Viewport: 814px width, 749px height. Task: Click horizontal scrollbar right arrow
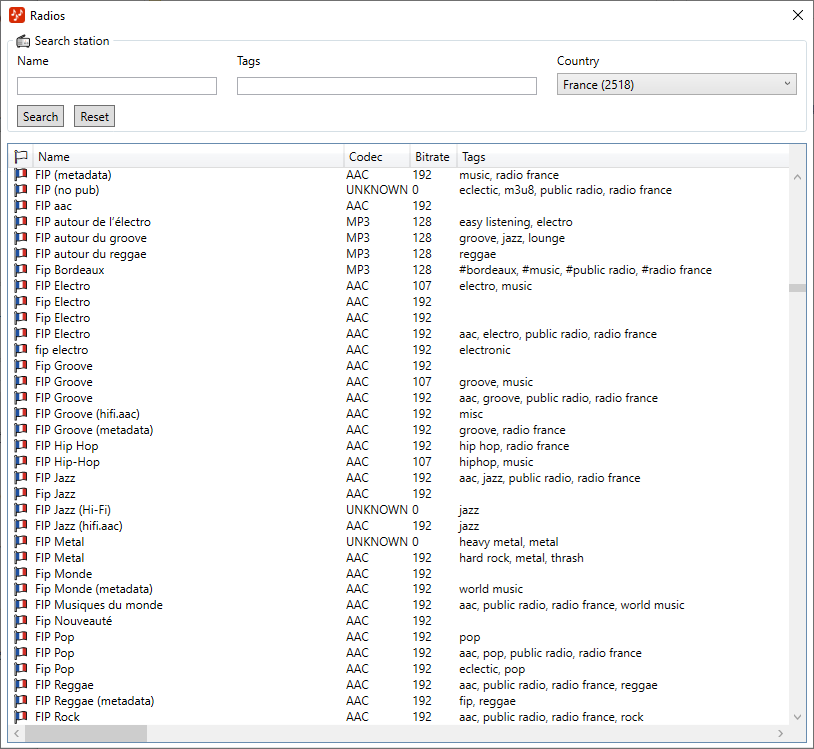pos(780,733)
